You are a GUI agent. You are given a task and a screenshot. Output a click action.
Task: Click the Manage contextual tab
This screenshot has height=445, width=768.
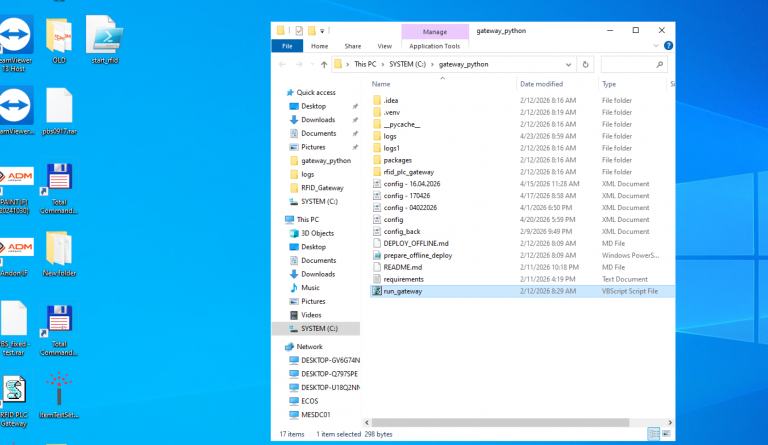(435, 32)
